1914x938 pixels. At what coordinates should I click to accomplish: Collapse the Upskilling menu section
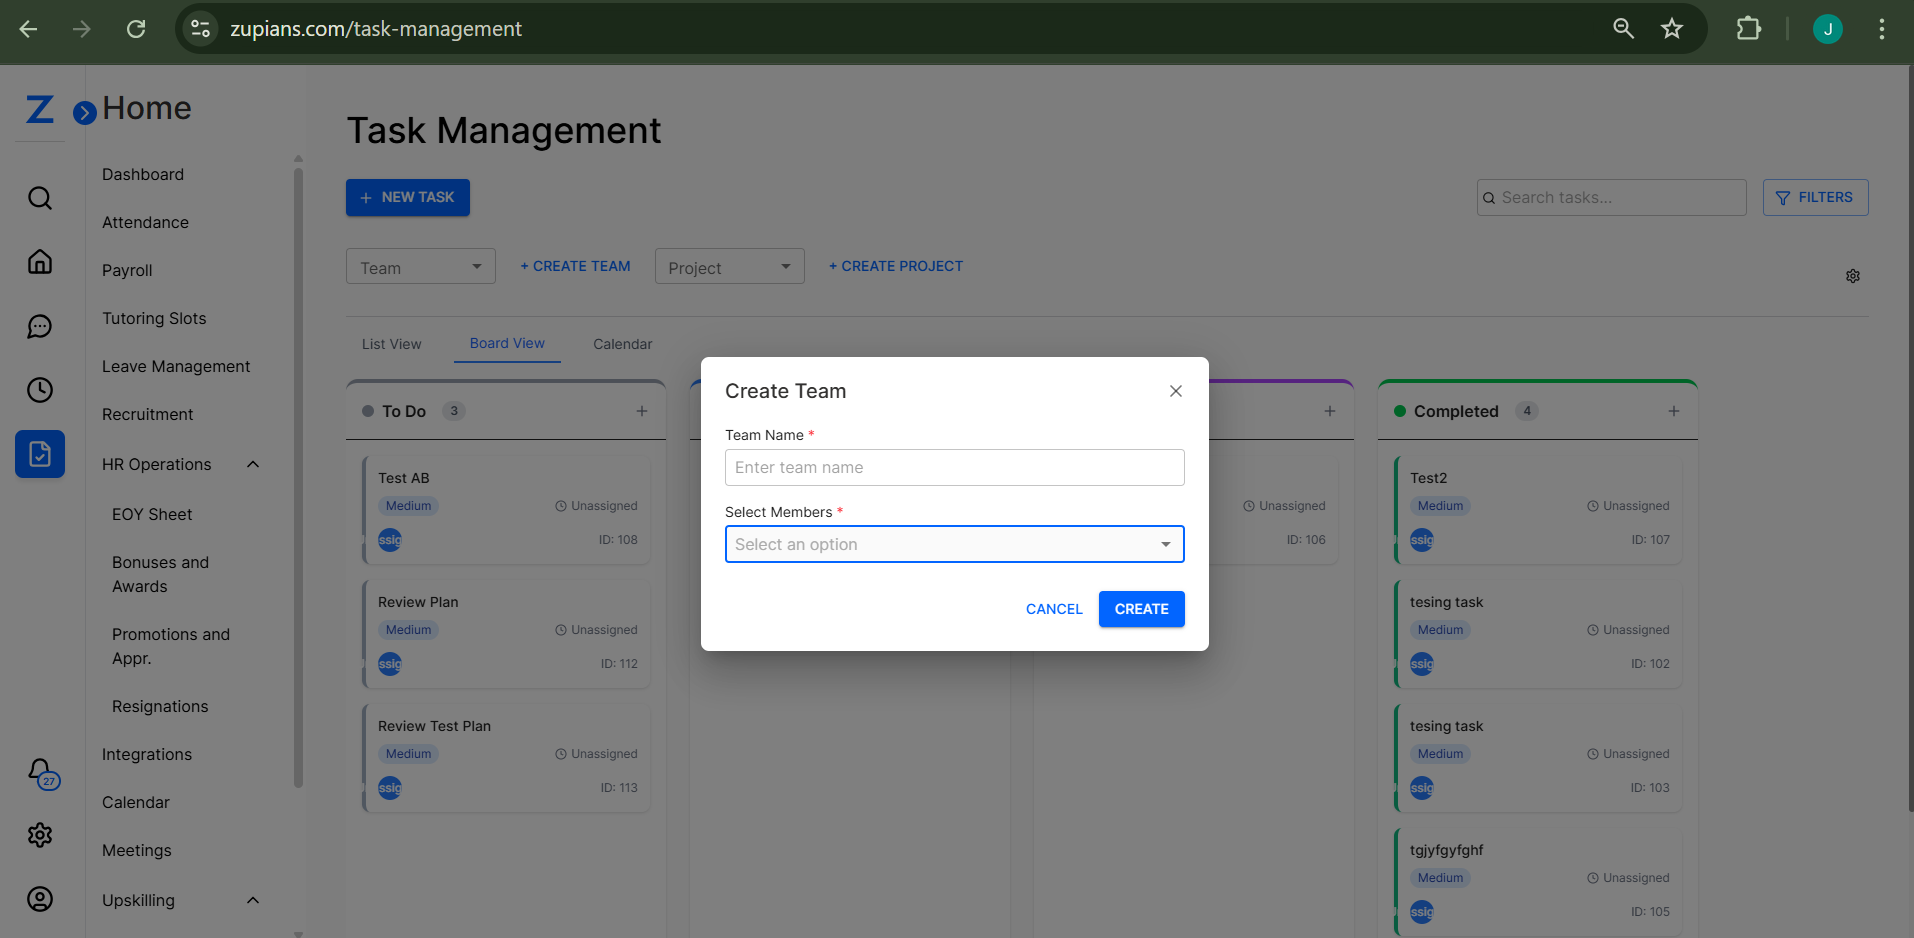pyautogui.click(x=253, y=900)
